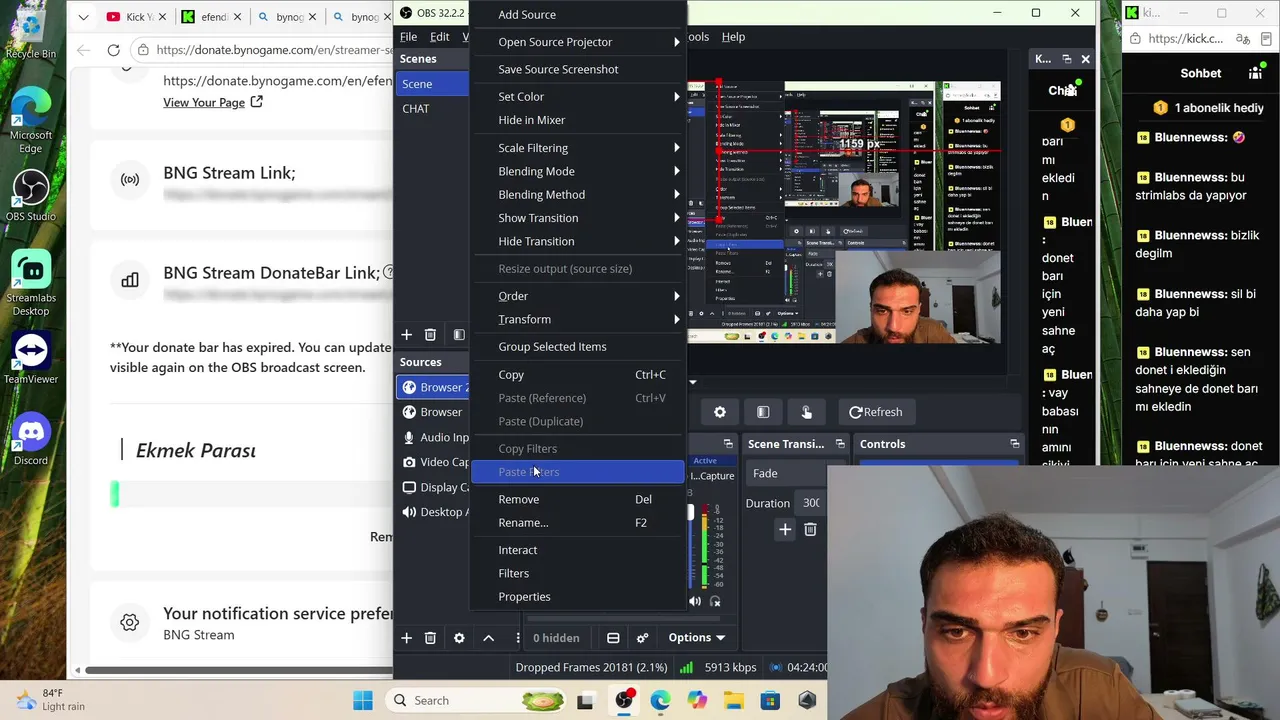
Task: Click the Refresh button in OBS
Action: pyautogui.click(x=875, y=412)
